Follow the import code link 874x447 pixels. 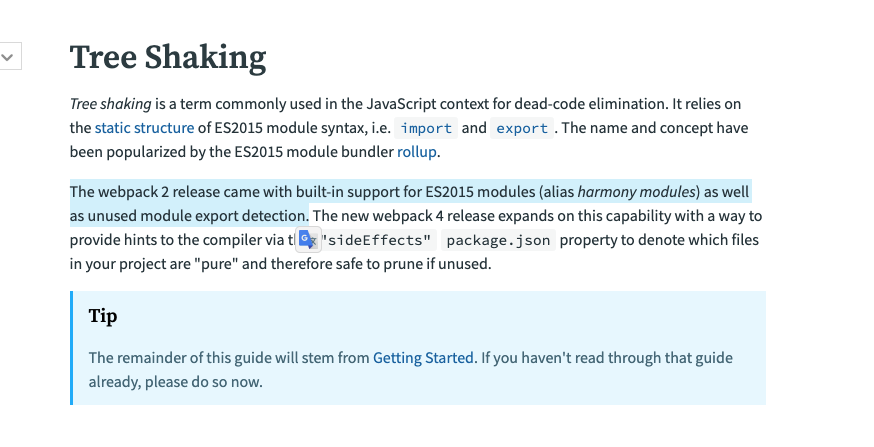tap(426, 128)
